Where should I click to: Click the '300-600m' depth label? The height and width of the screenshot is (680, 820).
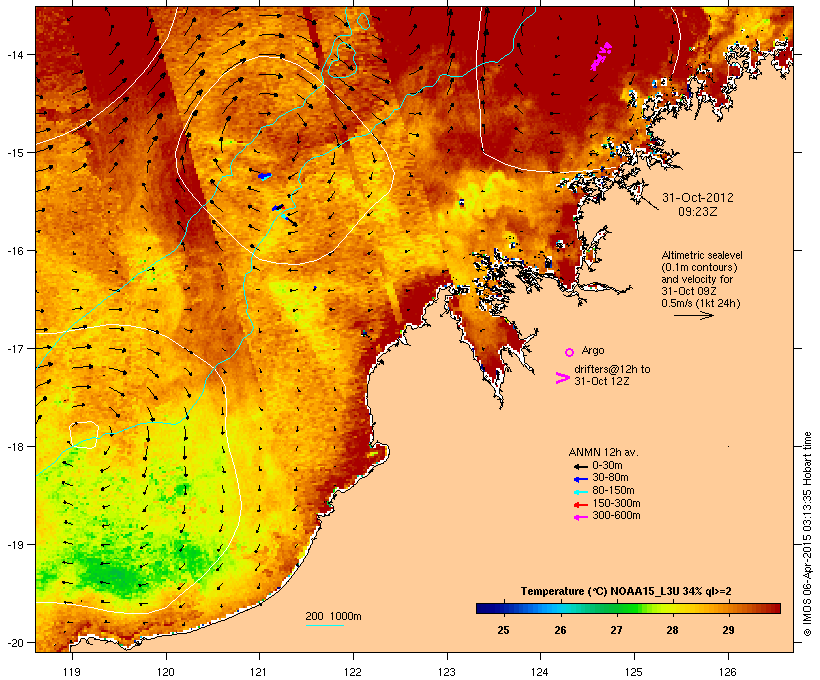click(617, 516)
